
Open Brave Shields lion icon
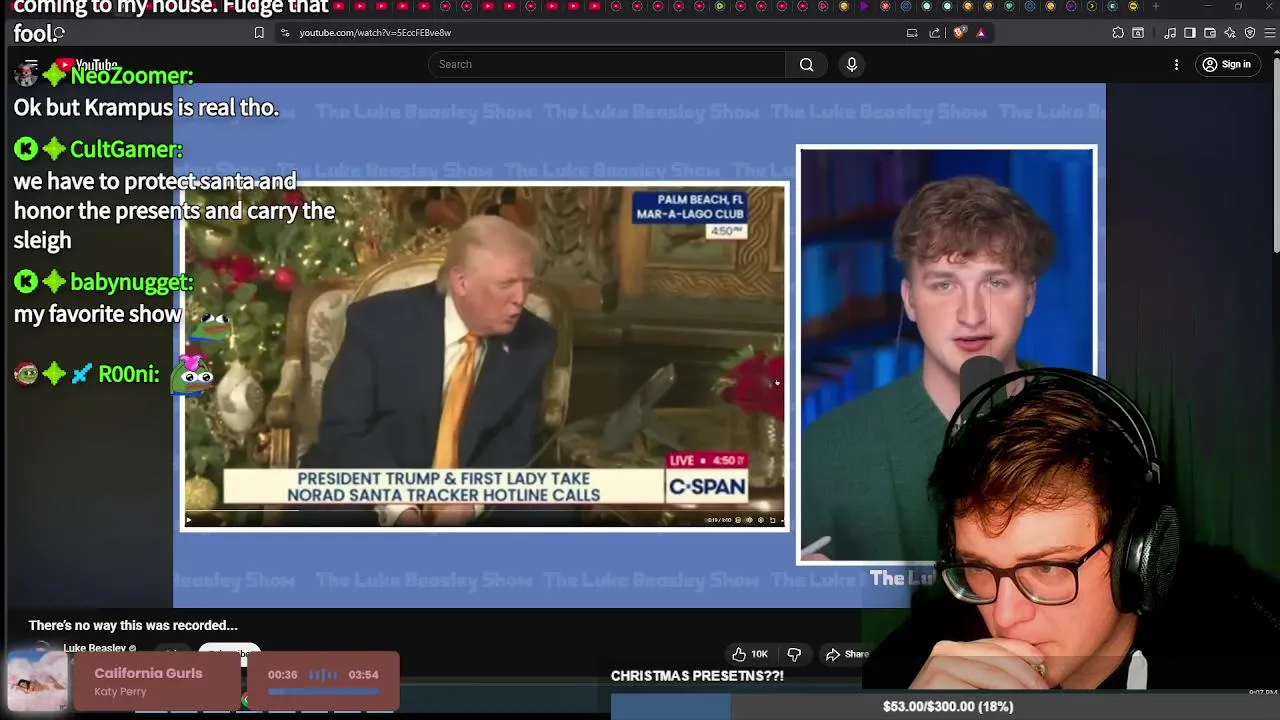(x=960, y=33)
